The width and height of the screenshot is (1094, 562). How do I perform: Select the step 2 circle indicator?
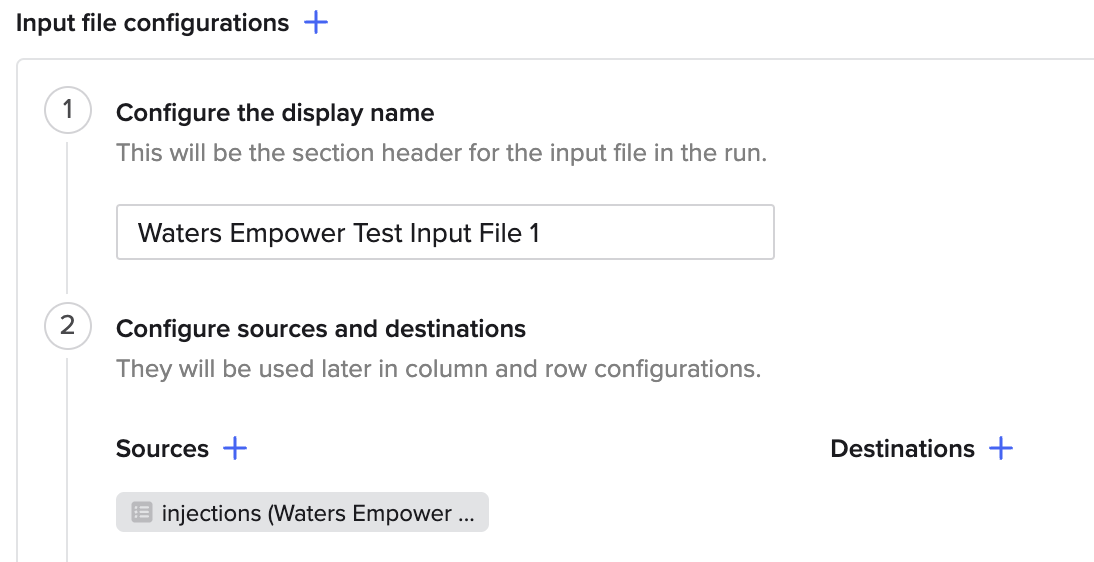pyautogui.click(x=68, y=326)
